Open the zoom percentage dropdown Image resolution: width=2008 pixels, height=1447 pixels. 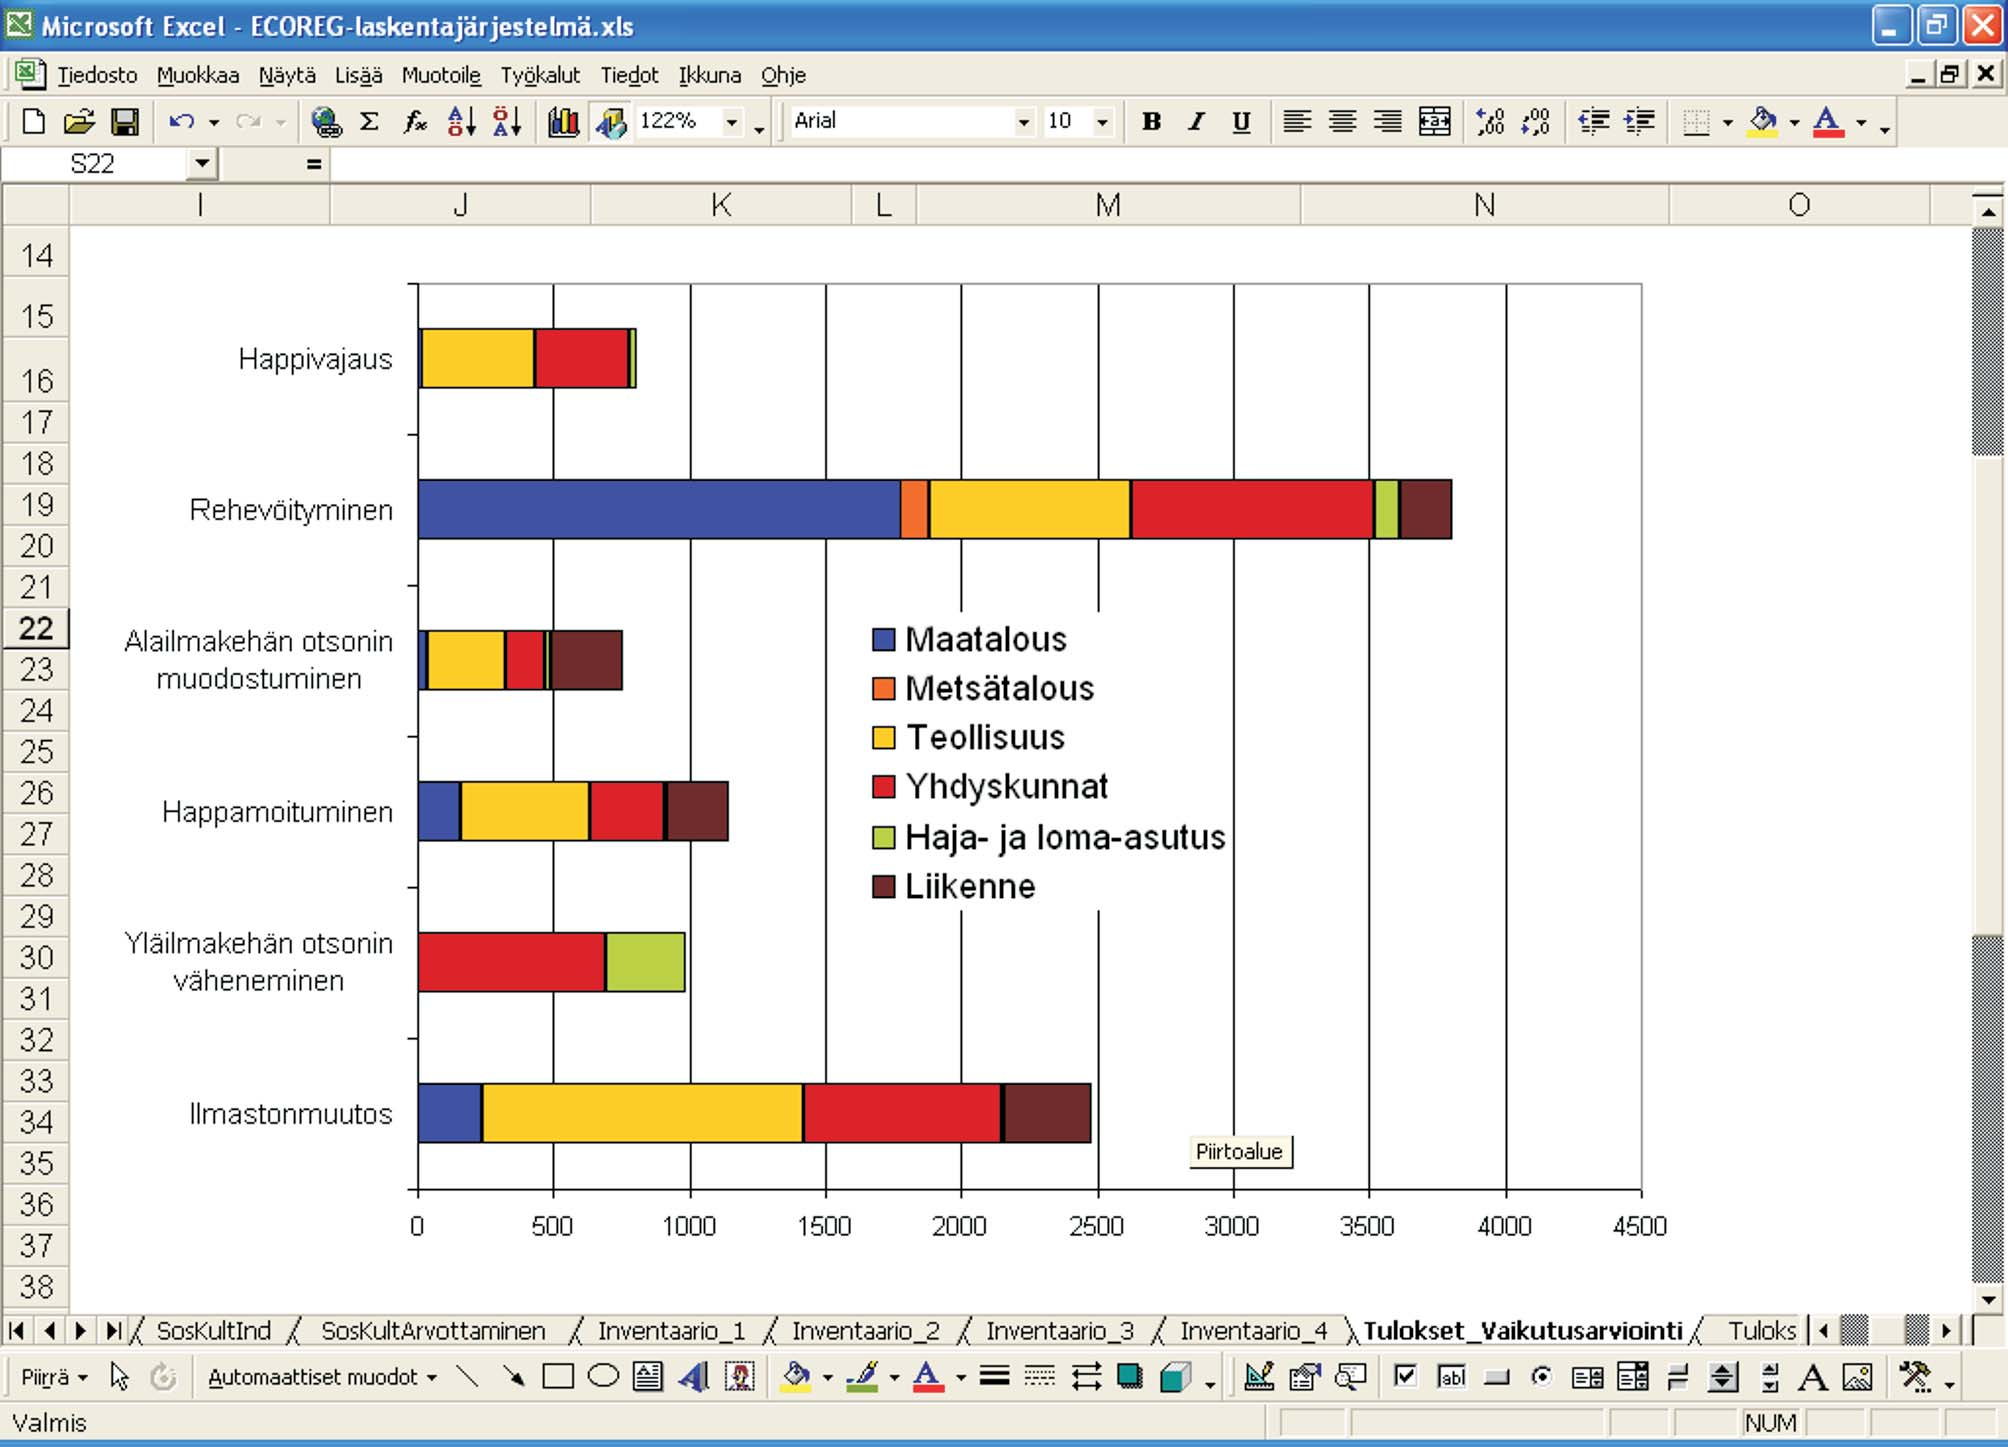click(x=732, y=122)
